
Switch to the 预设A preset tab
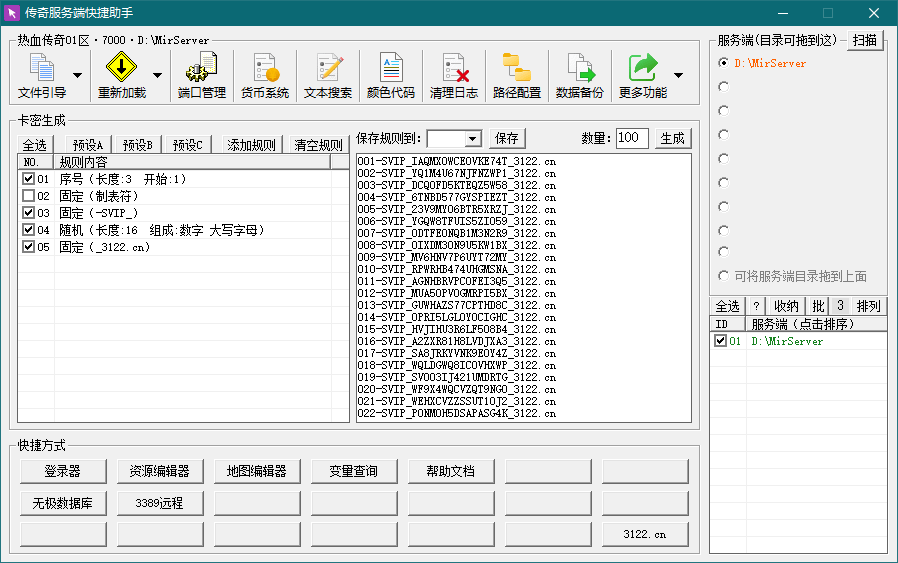coord(88,145)
